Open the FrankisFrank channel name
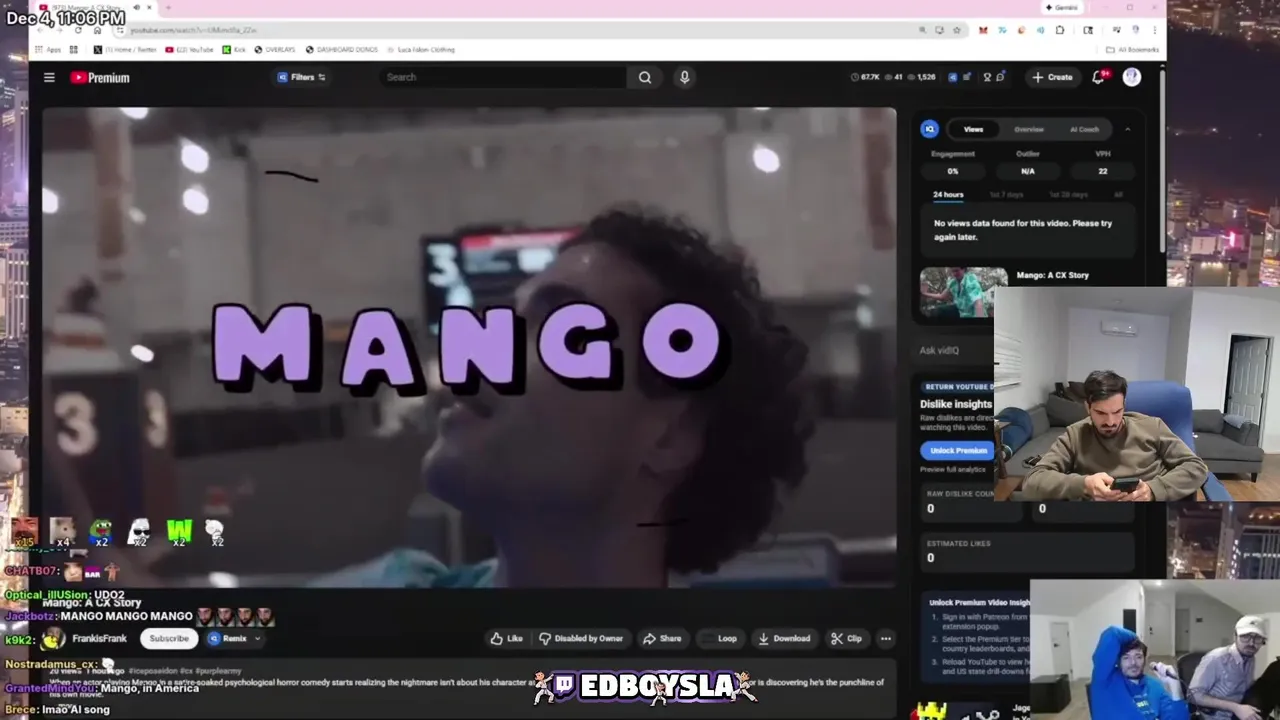 (99, 638)
